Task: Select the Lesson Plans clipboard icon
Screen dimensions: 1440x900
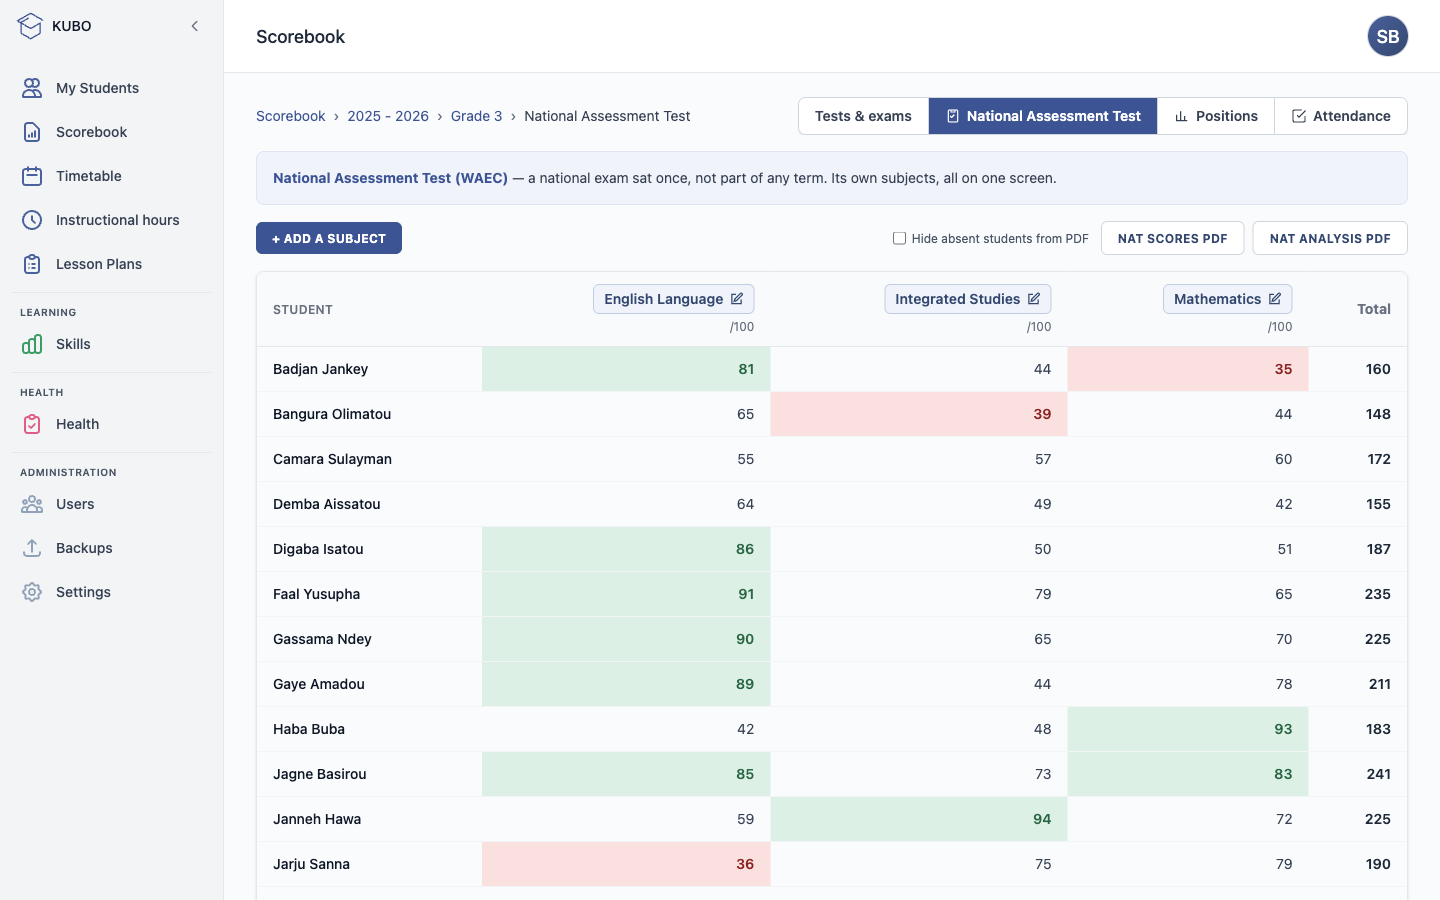Action: (32, 264)
